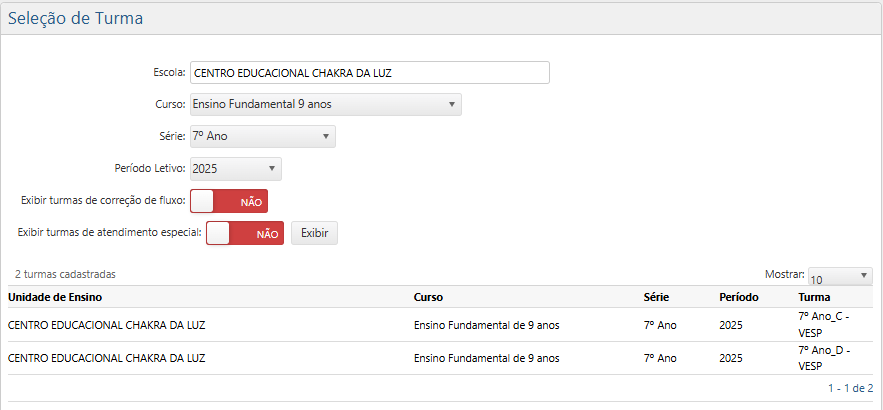Screen dimensions: 883x410
Task: Select turma 7º Ano_C - VESP
Action: (823, 323)
